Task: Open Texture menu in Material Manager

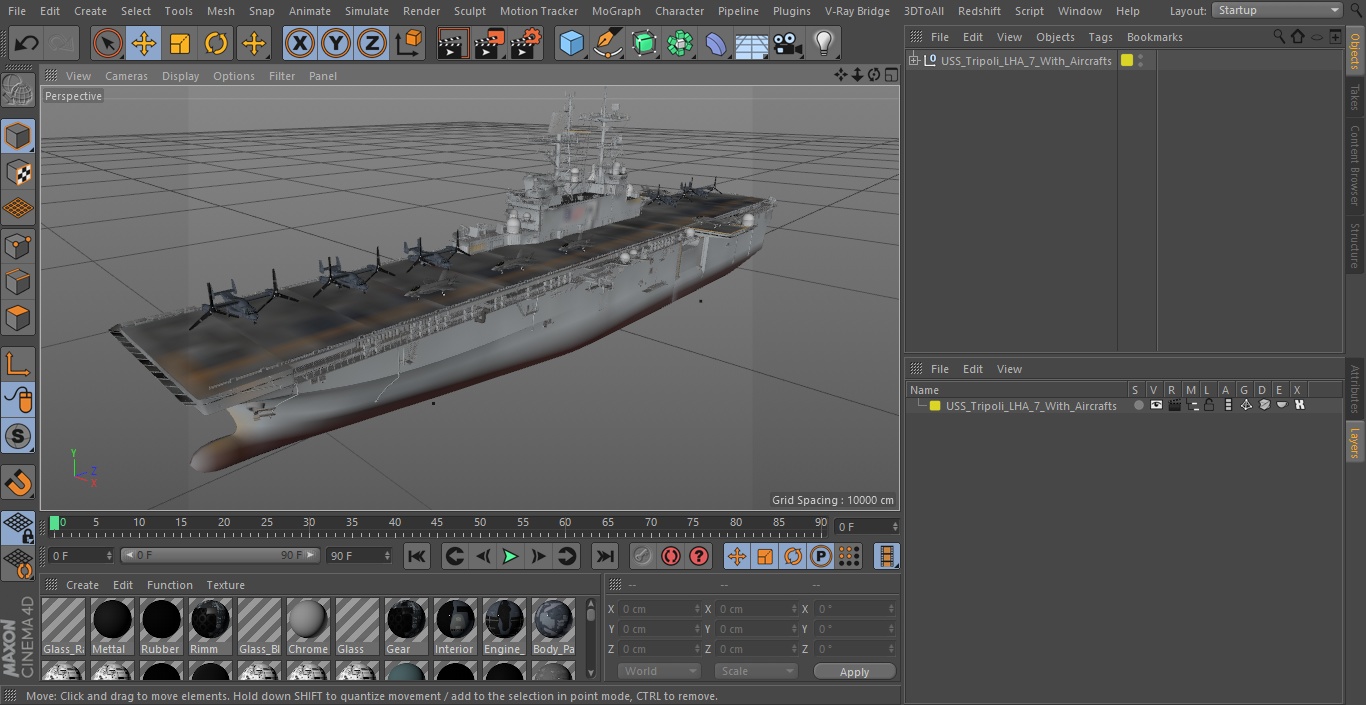Action: [x=225, y=585]
